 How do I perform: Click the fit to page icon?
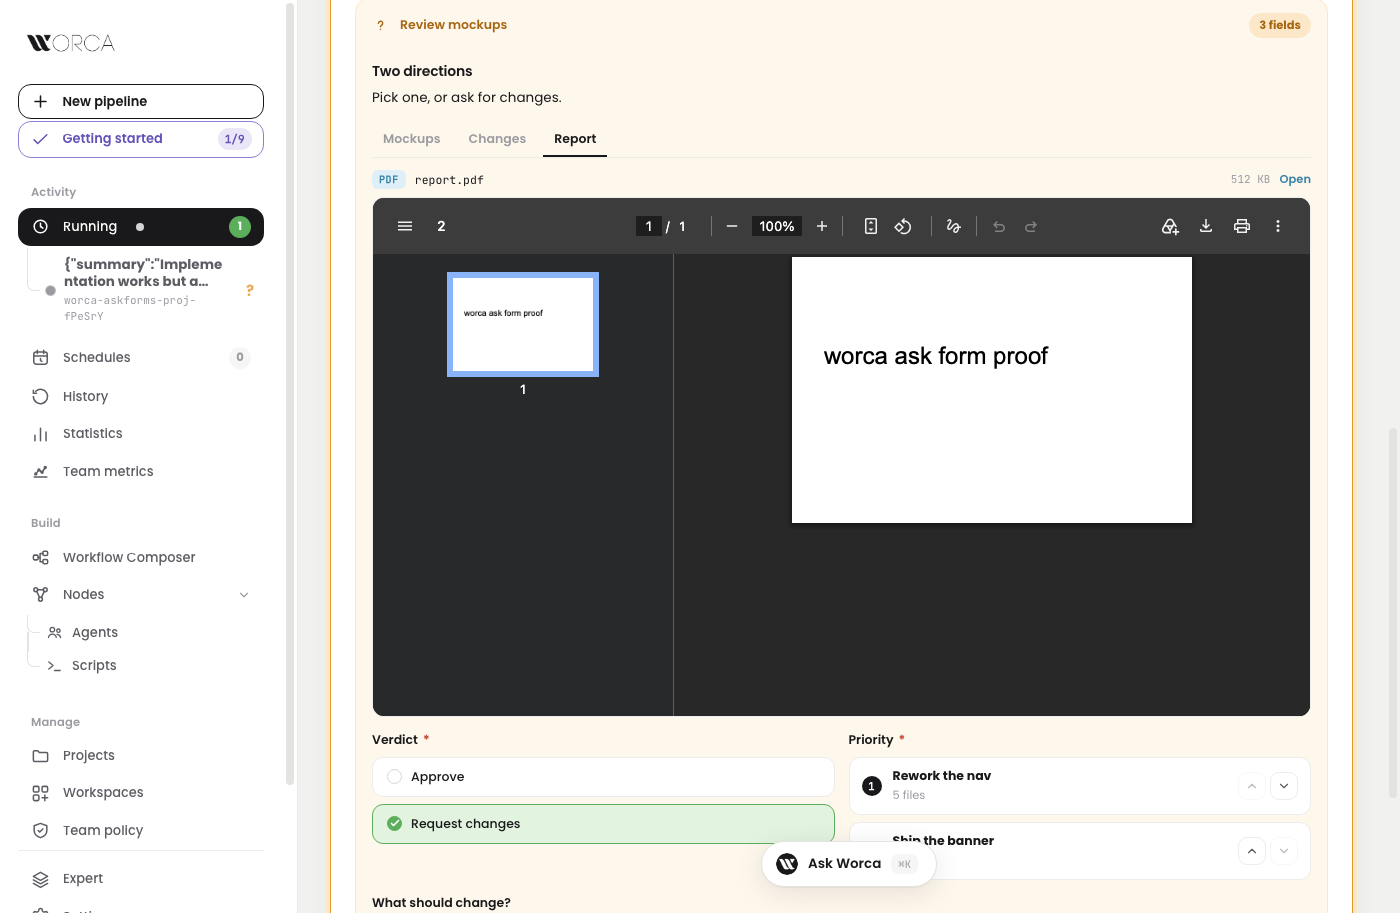click(x=871, y=226)
